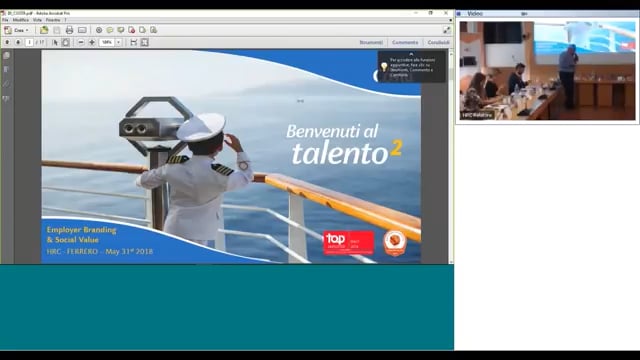Go to next page with down arrow

coord(18,42)
